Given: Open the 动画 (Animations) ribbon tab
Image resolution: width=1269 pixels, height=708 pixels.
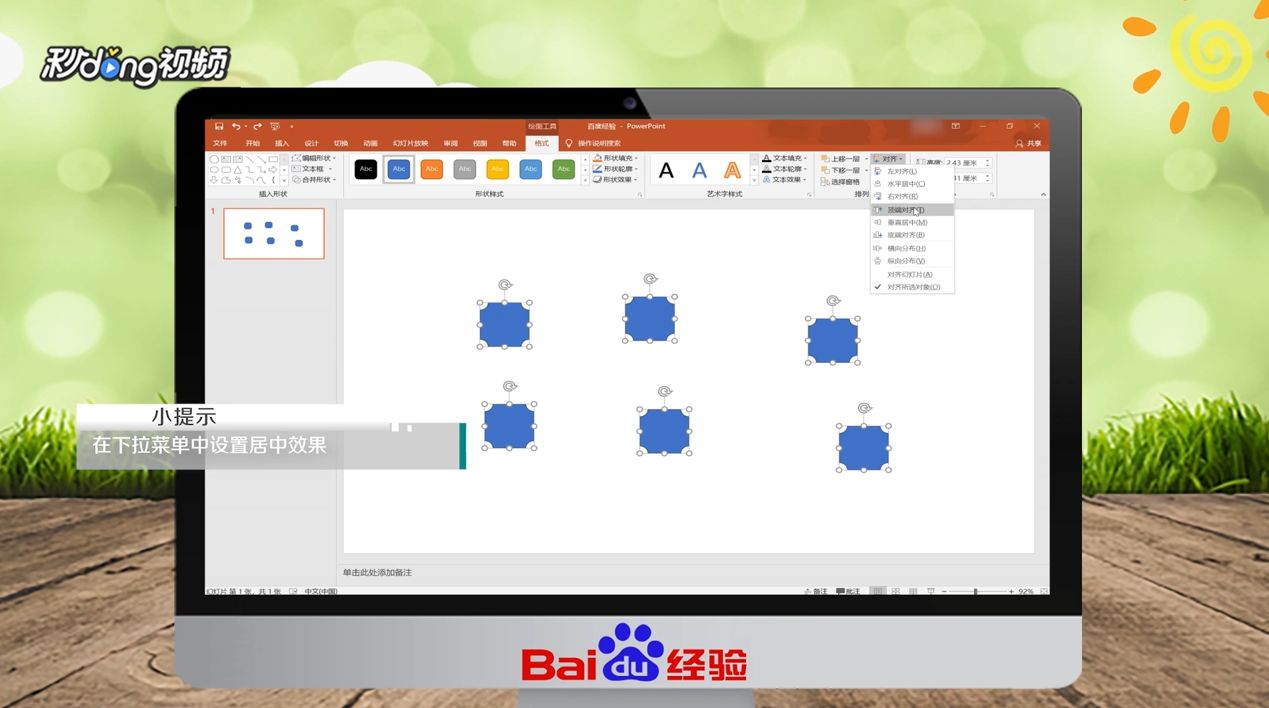Looking at the screenshot, I should pos(370,144).
